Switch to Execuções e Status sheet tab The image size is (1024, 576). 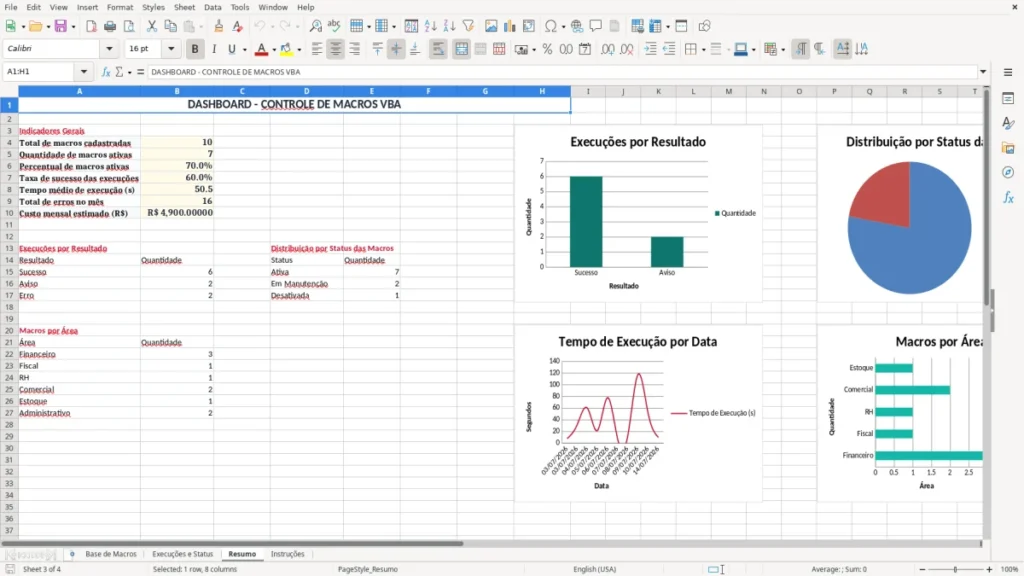point(183,554)
